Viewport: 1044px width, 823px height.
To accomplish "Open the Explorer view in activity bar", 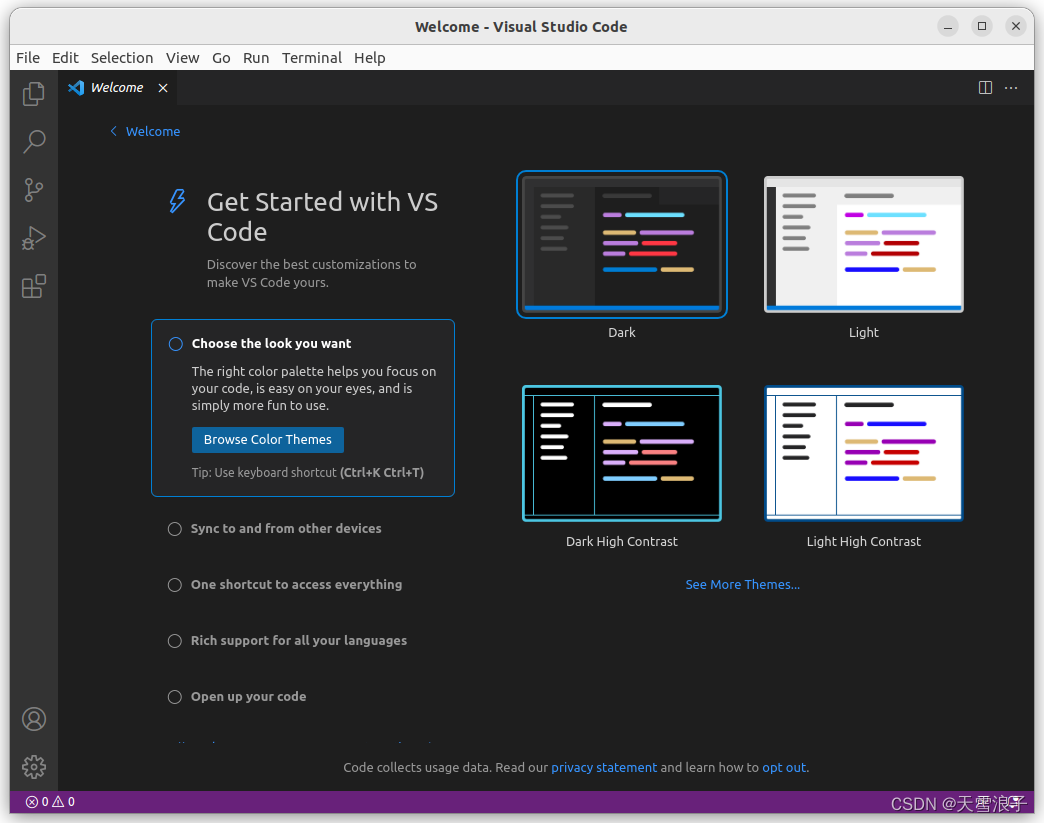I will point(34,93).
